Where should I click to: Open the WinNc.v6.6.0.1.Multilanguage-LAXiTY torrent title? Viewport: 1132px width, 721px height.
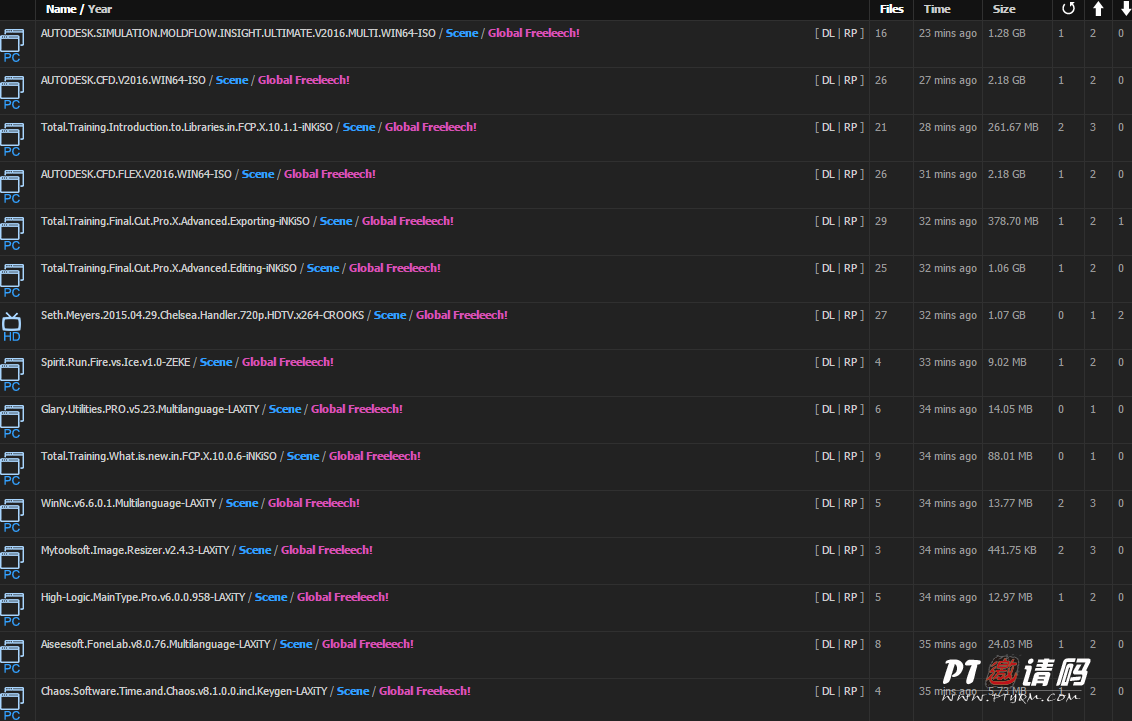(x=129, y=503)
